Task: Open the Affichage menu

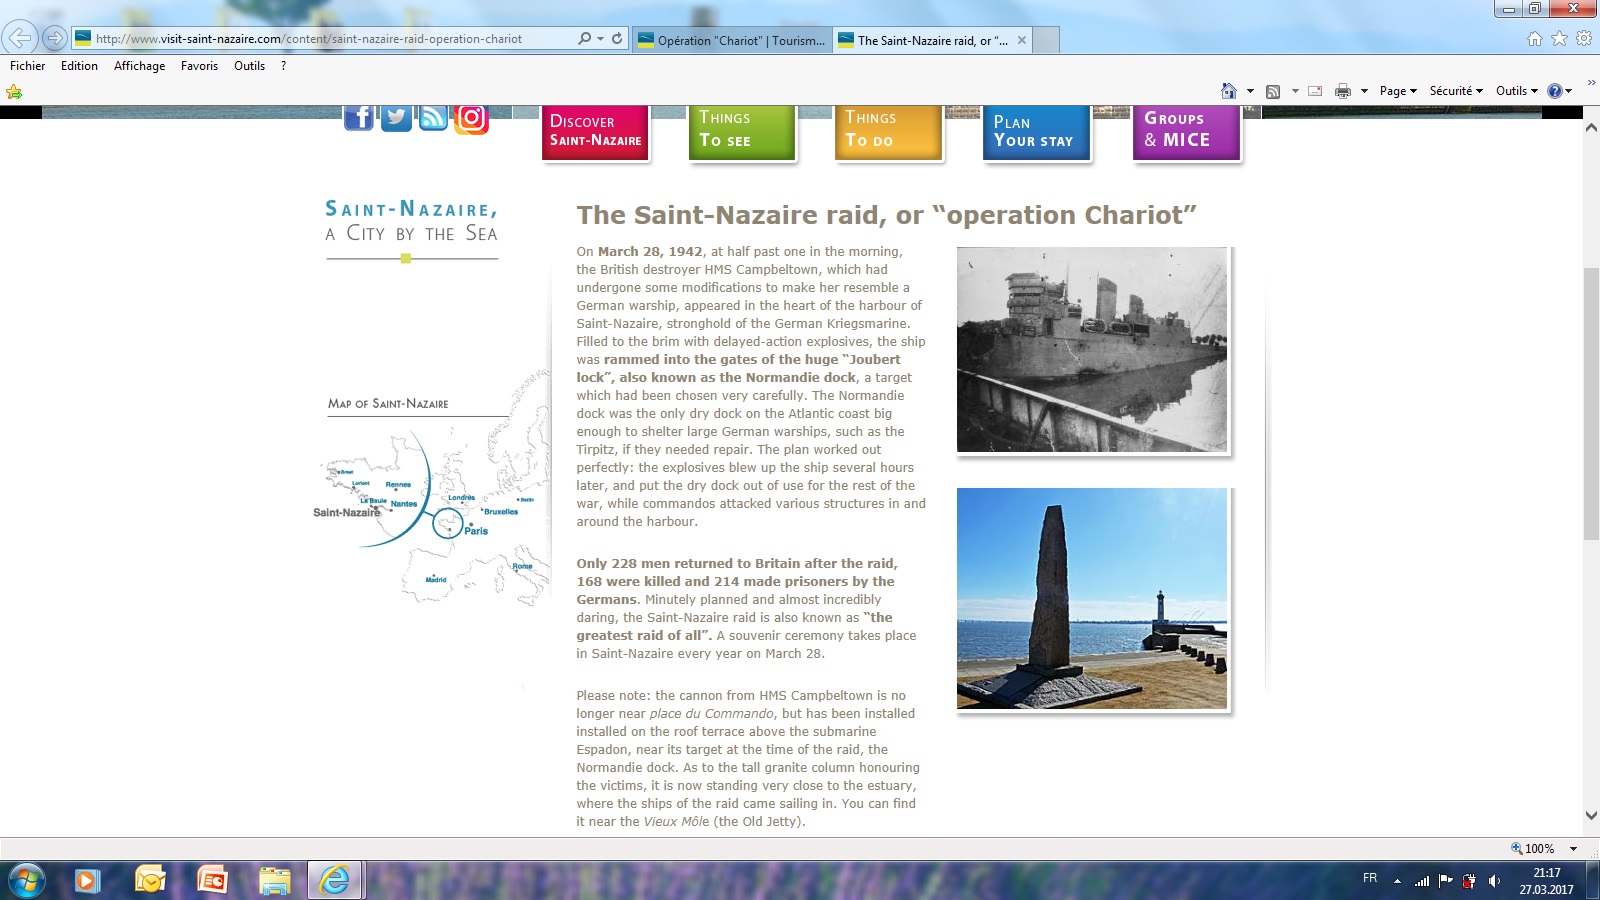Action: [139, 66]
